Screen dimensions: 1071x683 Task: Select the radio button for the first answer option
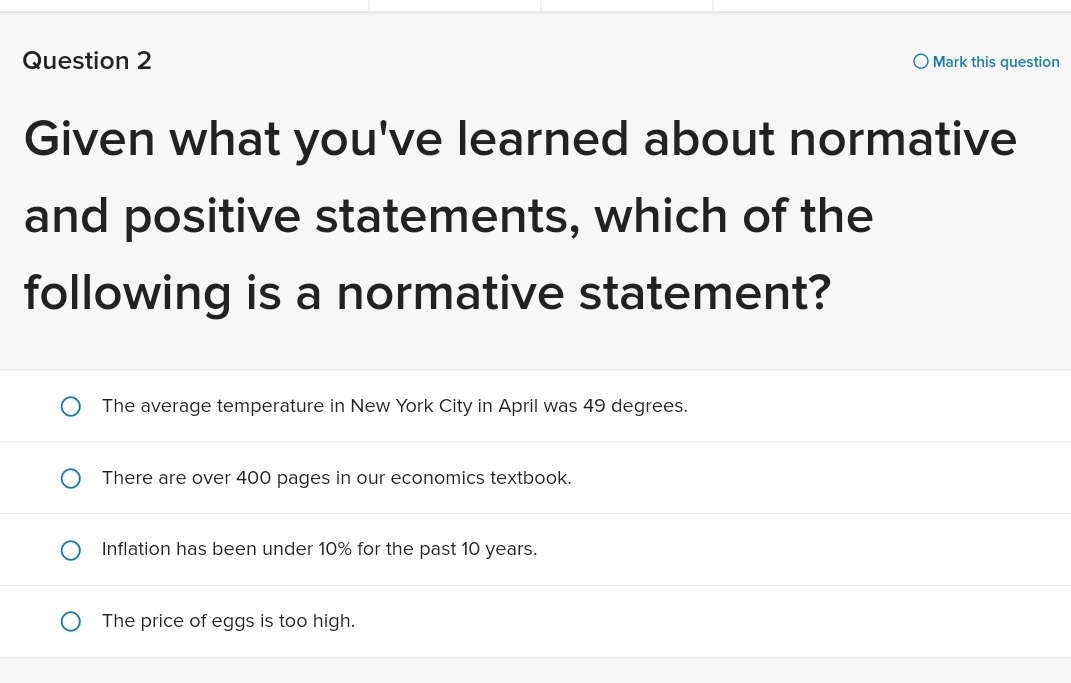point(70,406)
